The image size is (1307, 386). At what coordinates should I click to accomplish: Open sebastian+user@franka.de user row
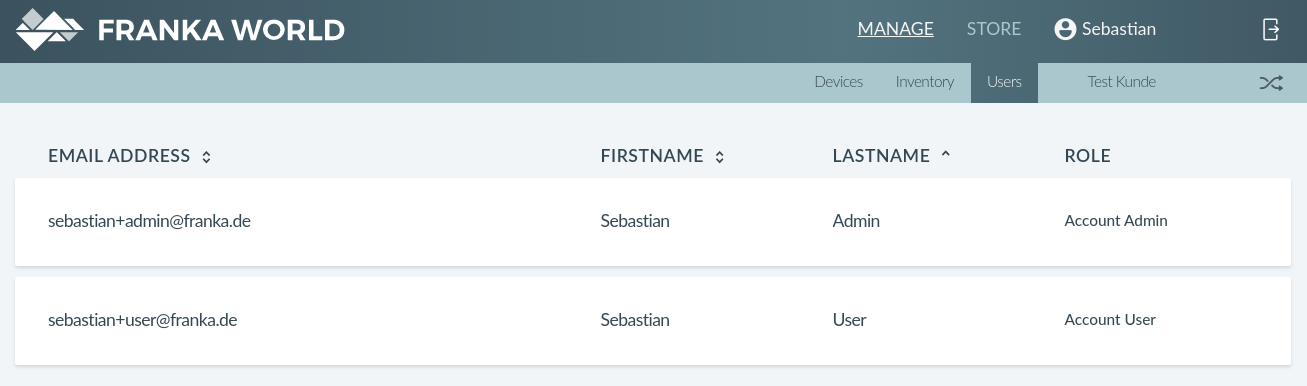click(x=653, y=321)
